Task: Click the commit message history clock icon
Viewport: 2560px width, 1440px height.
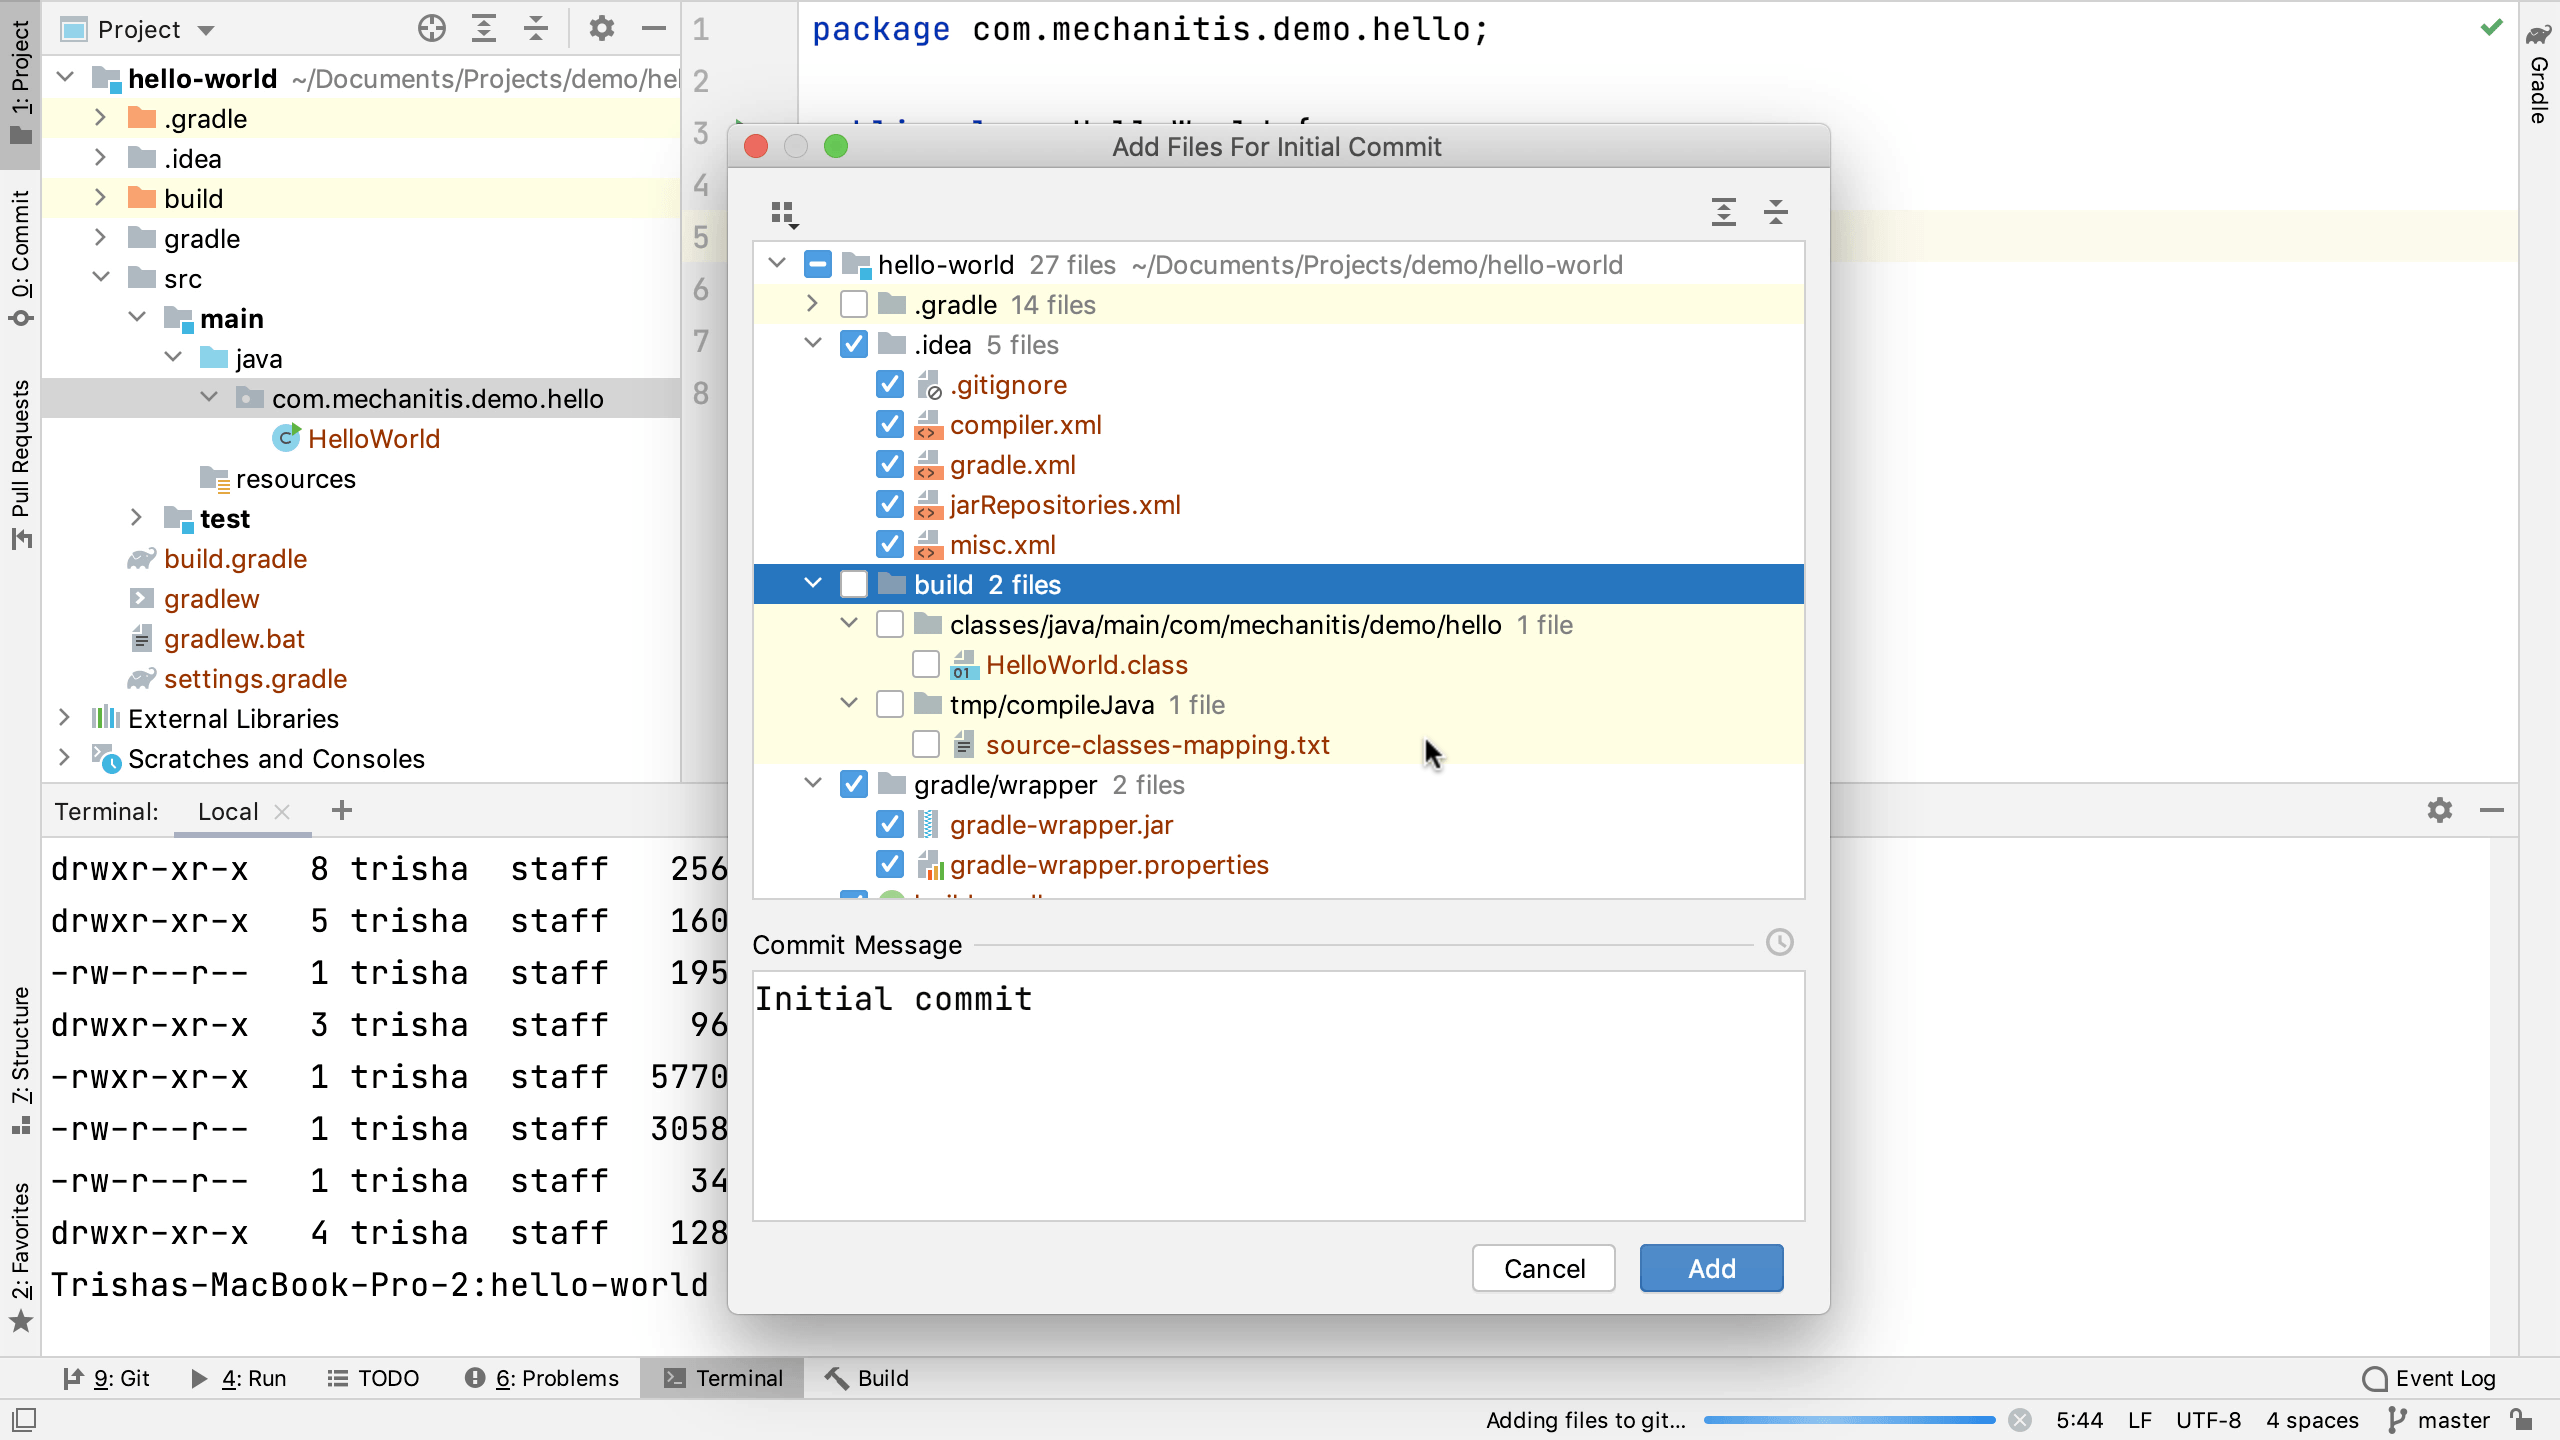Action: tap(1779, 941)
